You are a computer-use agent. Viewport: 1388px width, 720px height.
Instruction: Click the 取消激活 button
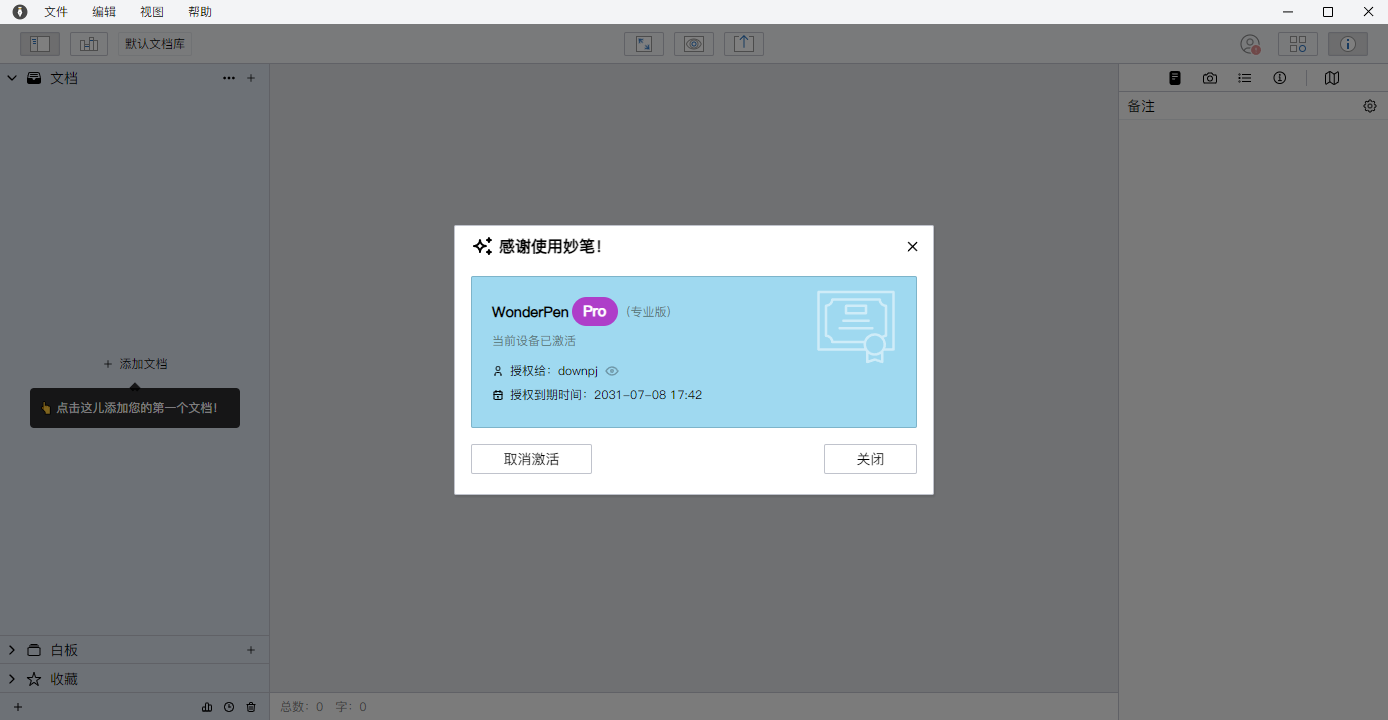[531, 459]
